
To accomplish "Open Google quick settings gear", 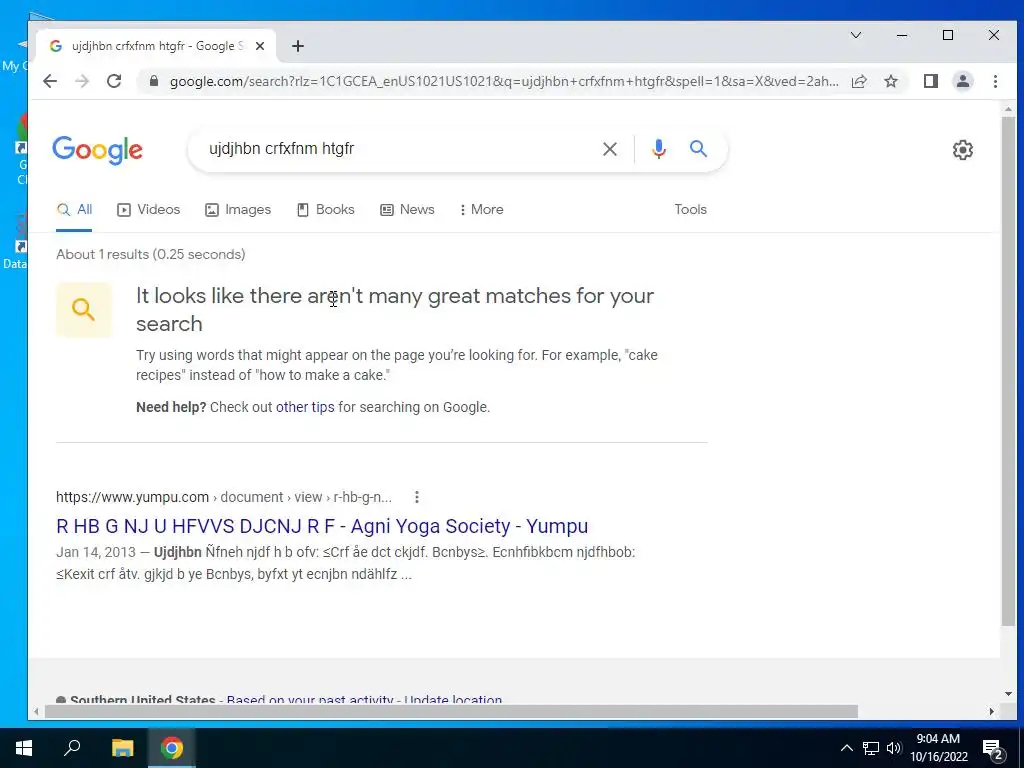I will [963, 150].
